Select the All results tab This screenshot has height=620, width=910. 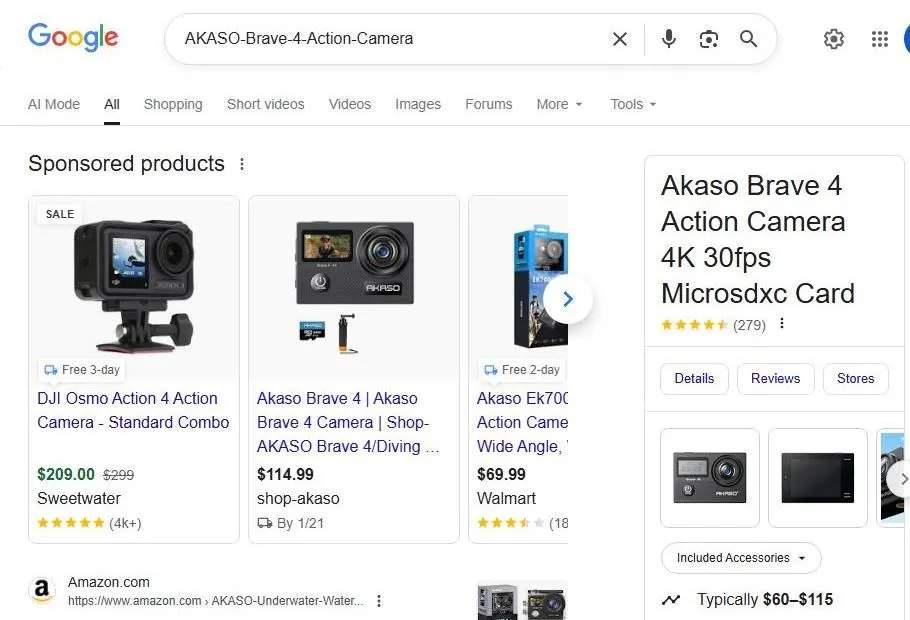(x=112, y=104)
